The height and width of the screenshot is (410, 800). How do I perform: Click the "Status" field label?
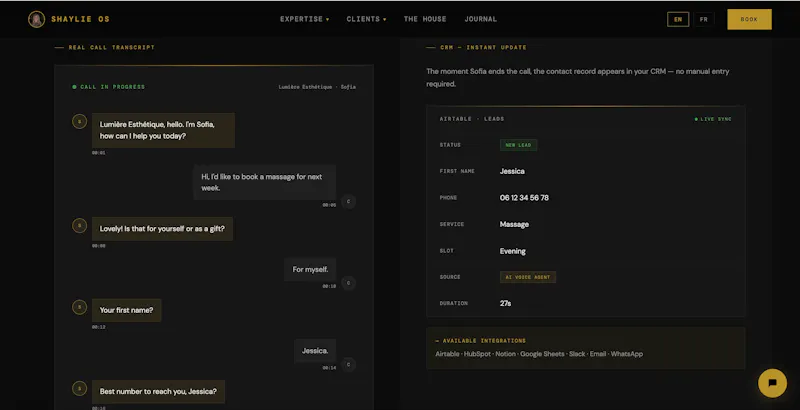(x=450, y=145)
